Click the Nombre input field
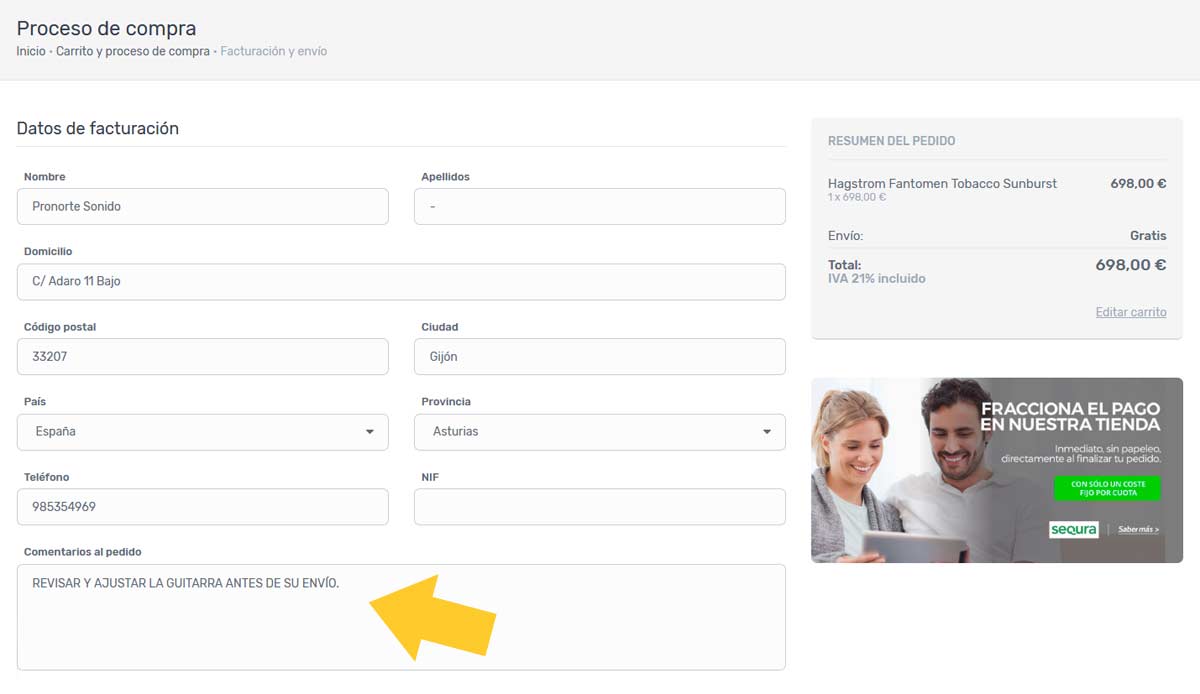This screenshot has width=1200, height=694. pos(203,206)
